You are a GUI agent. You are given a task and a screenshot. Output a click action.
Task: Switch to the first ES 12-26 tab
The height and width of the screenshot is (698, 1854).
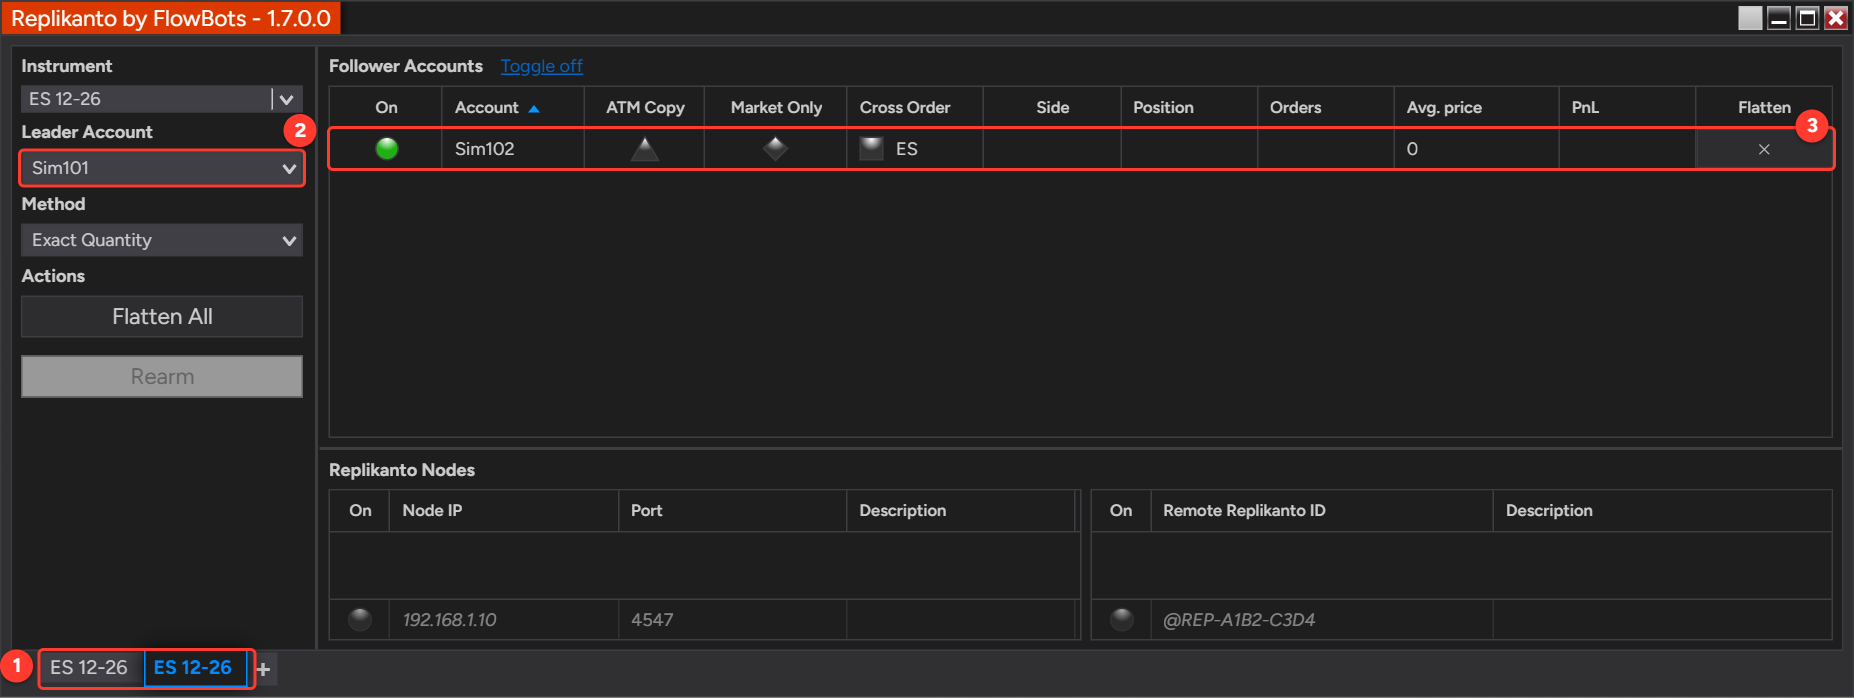pos(90,668)
